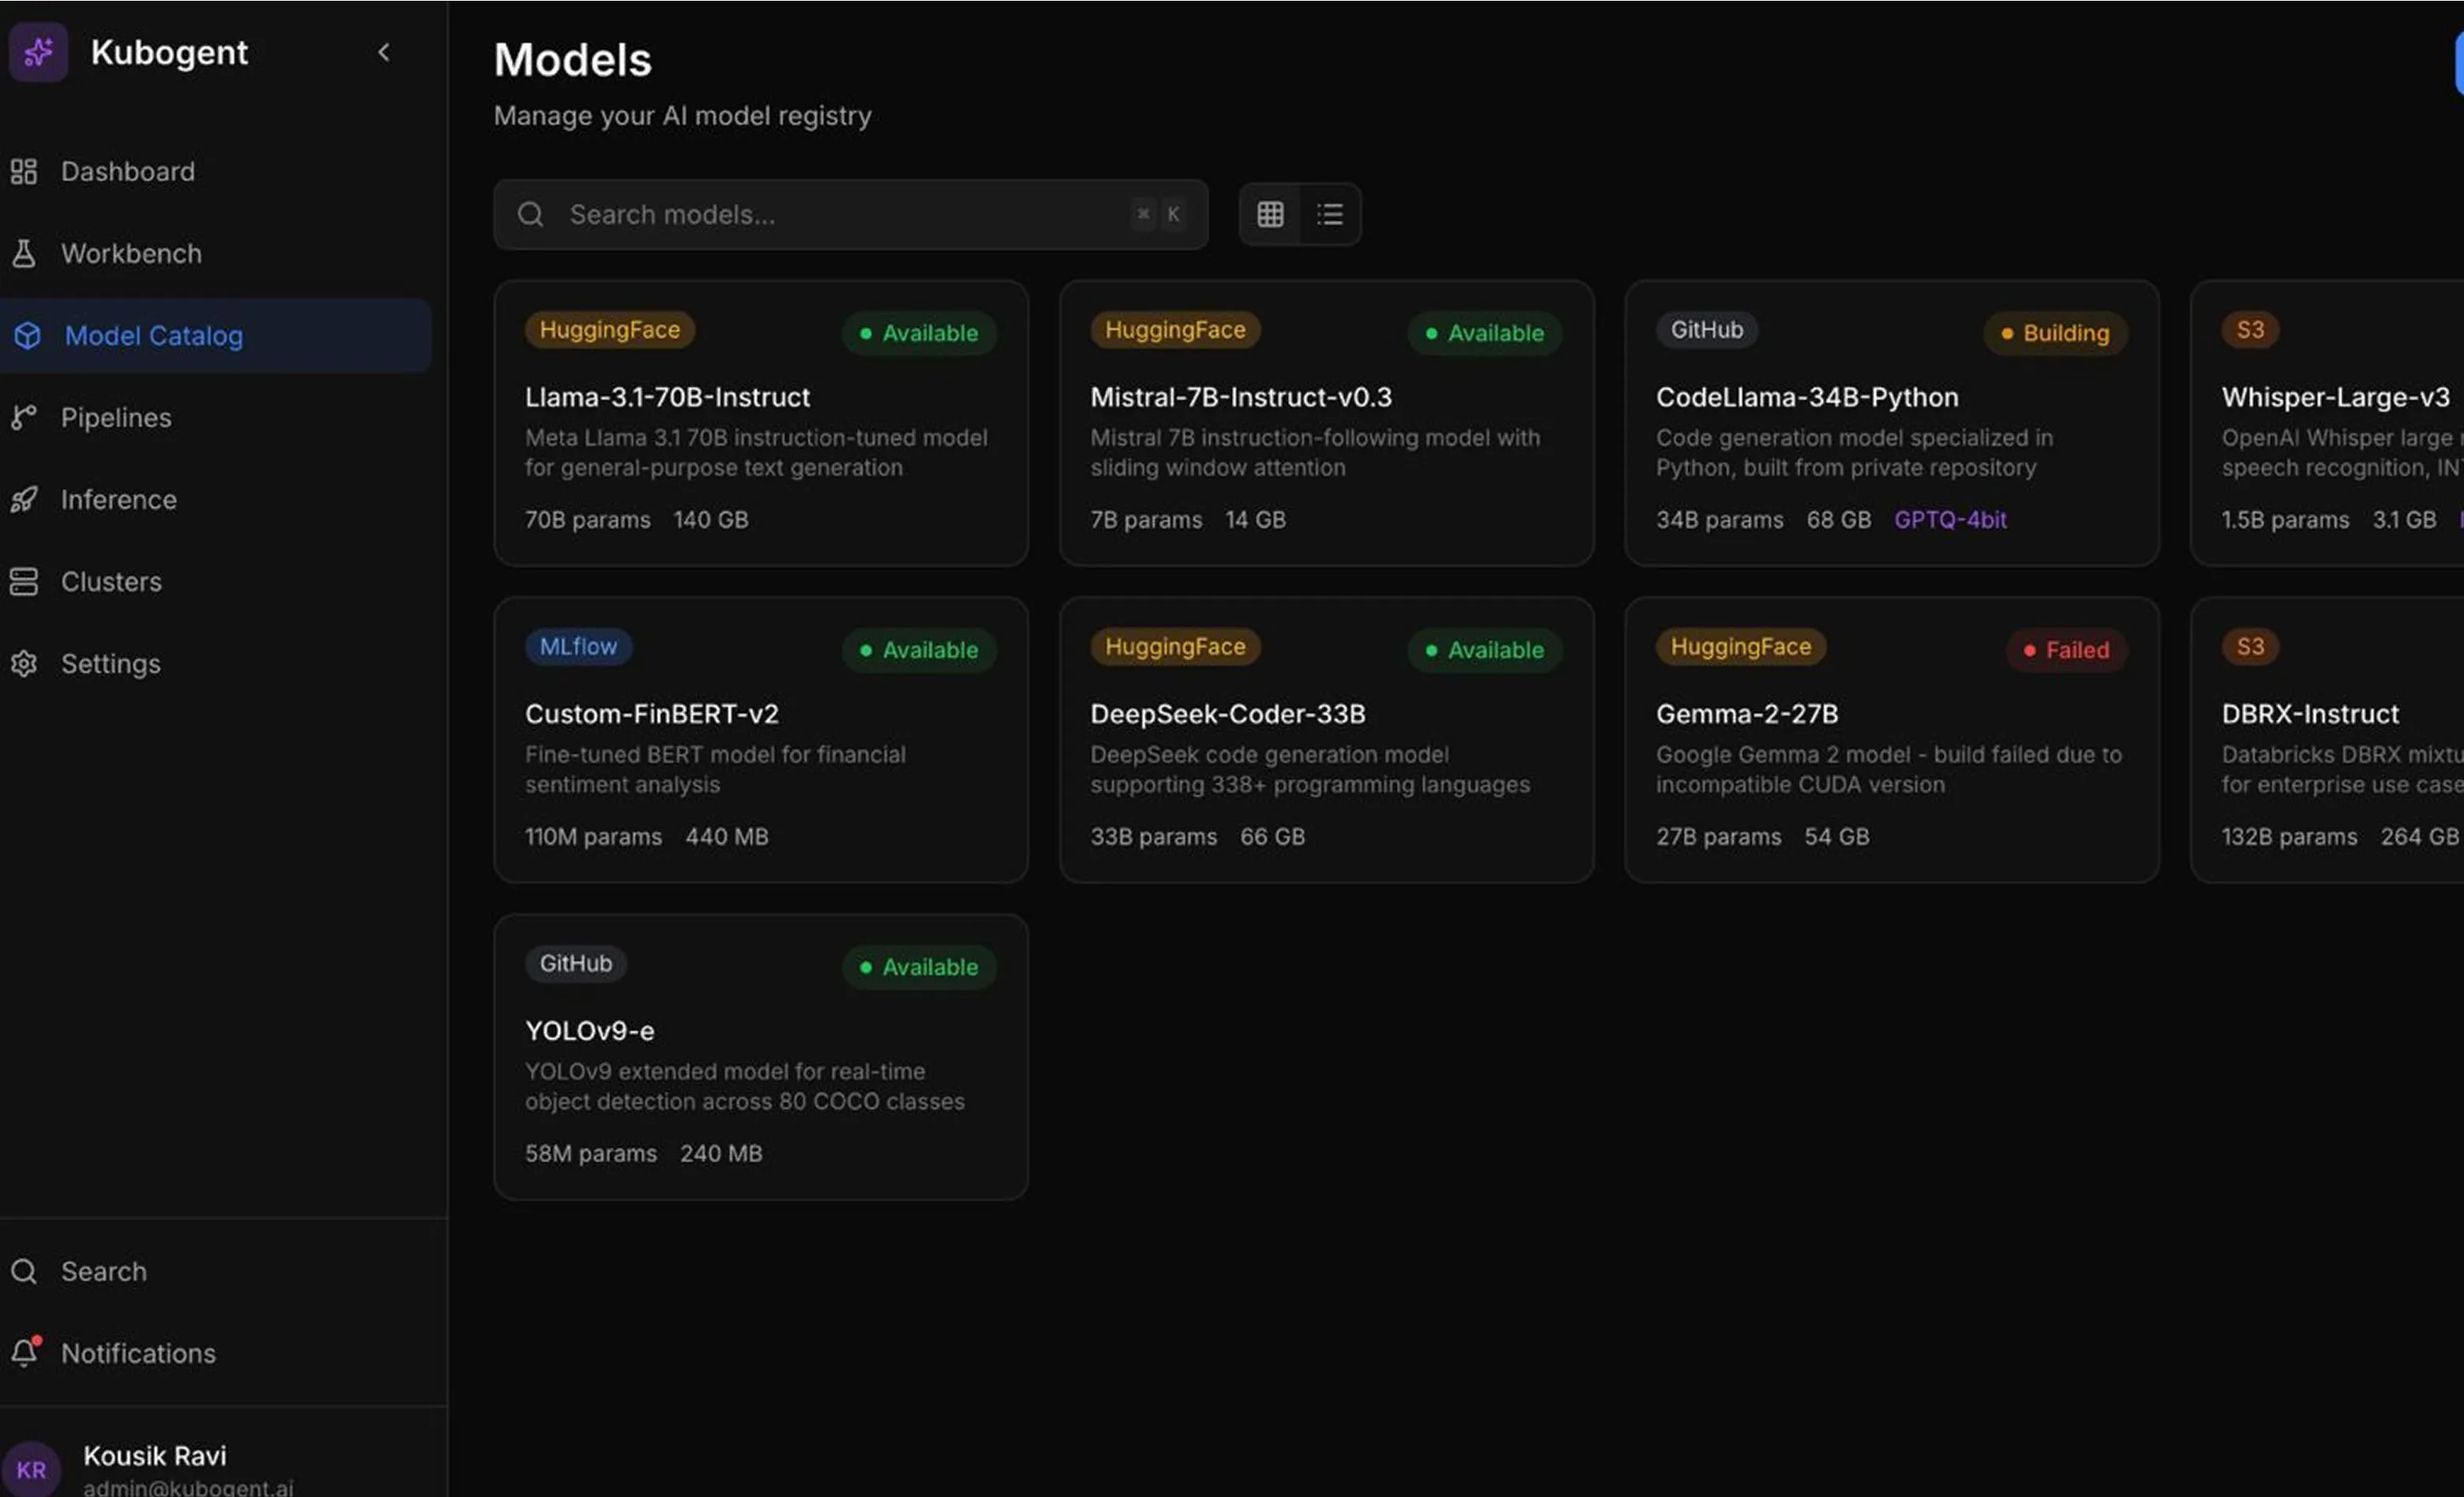The image size is (2464, 1497).
Task: Open Notifications from the sidebar
Action: click(216, 1353)
